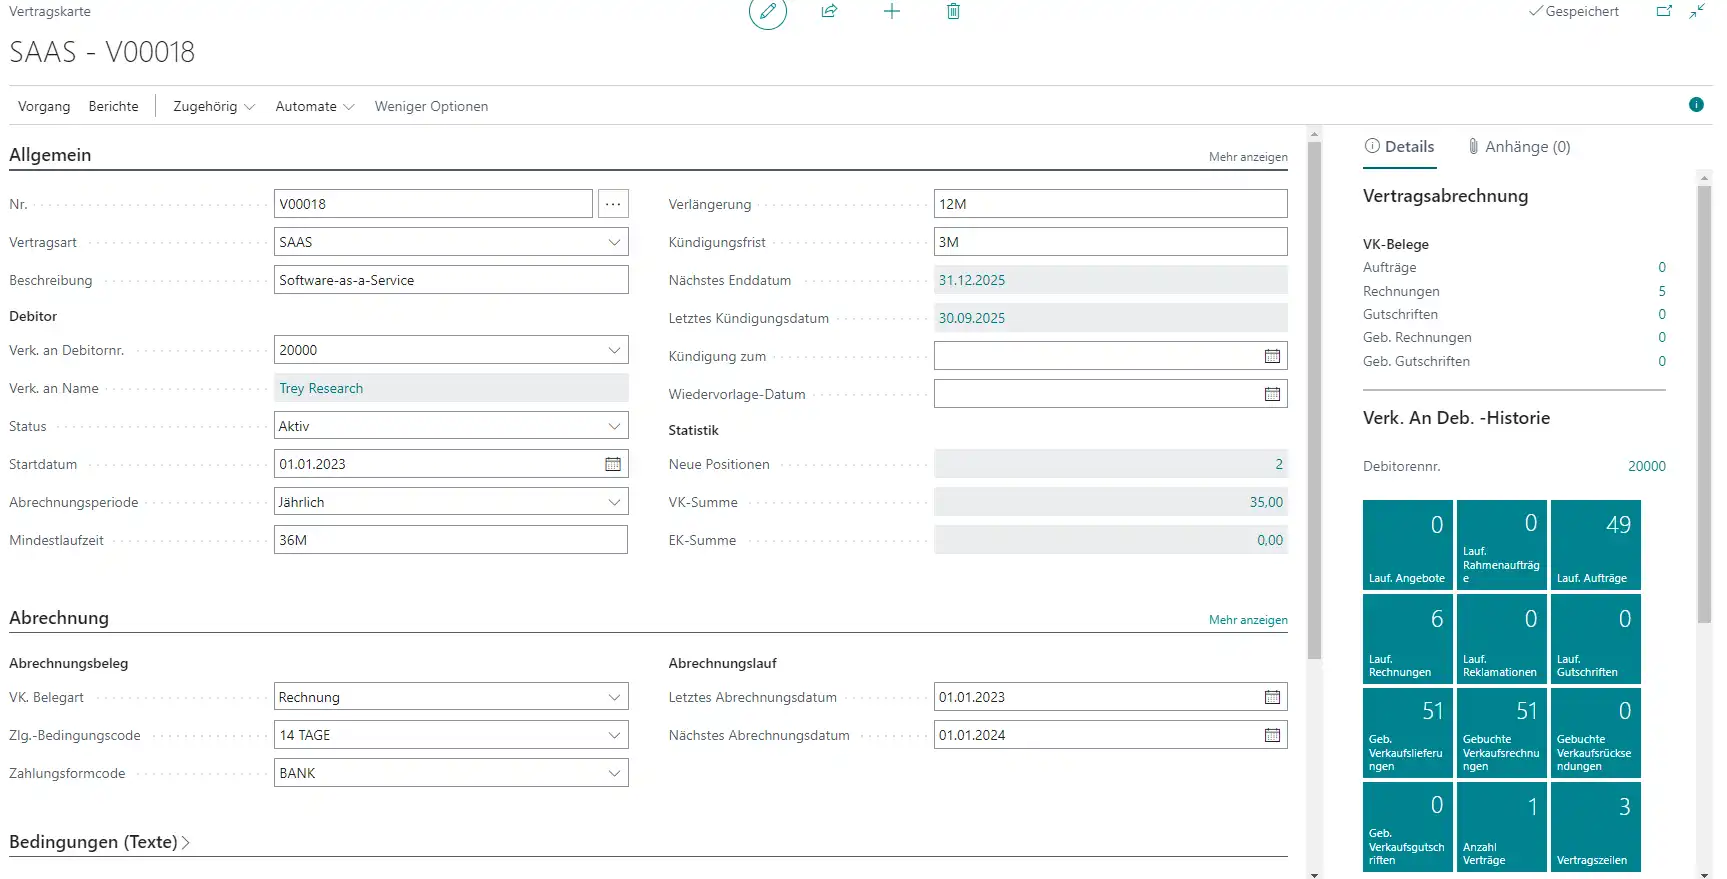This screenshot has width=1727, height=879.
Task: Click the share icon in header
Action: click(x=829, y=12)
